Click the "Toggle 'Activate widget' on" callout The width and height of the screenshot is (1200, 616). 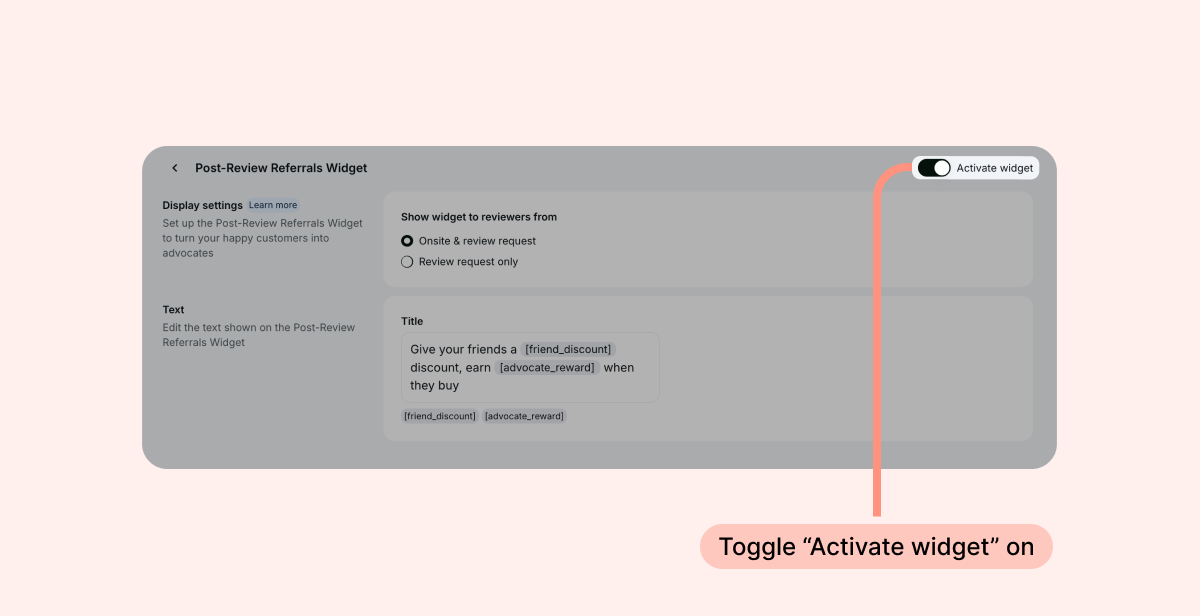876,547
